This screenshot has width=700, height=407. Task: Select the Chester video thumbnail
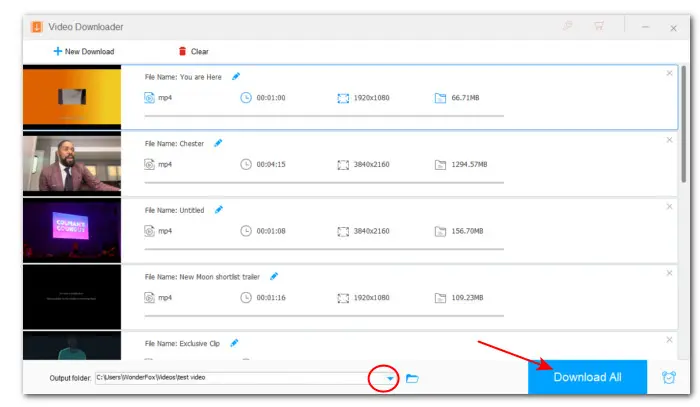[71, 164]
